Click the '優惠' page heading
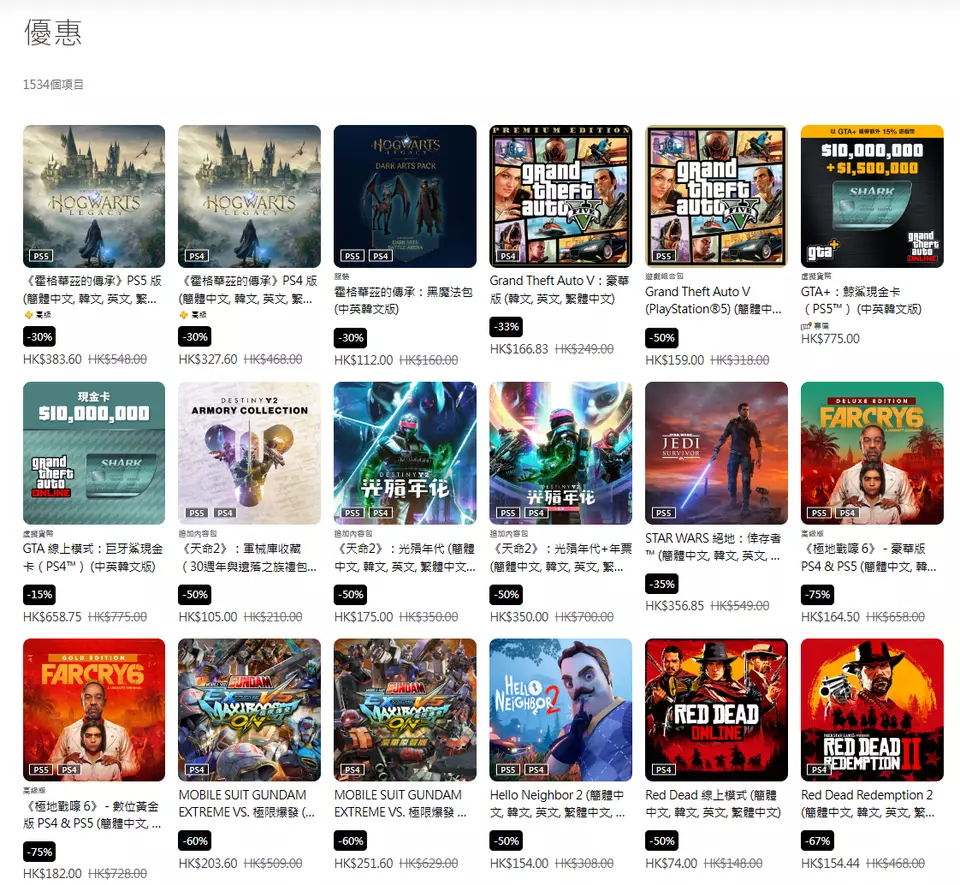 click(x=53, y=32)
